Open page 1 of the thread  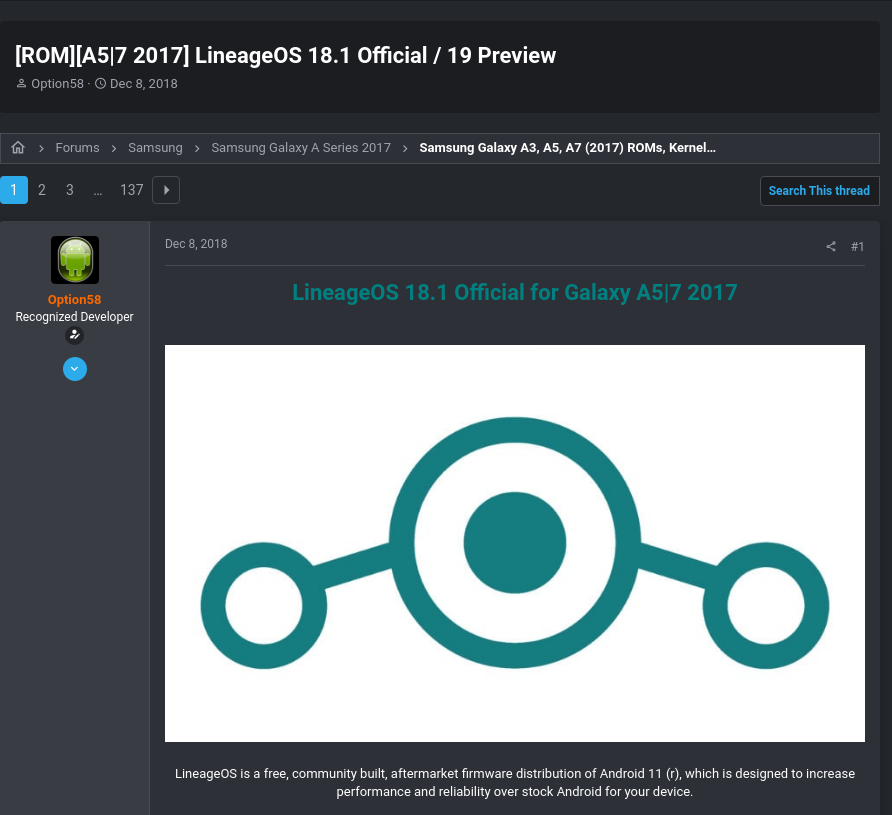14,190
